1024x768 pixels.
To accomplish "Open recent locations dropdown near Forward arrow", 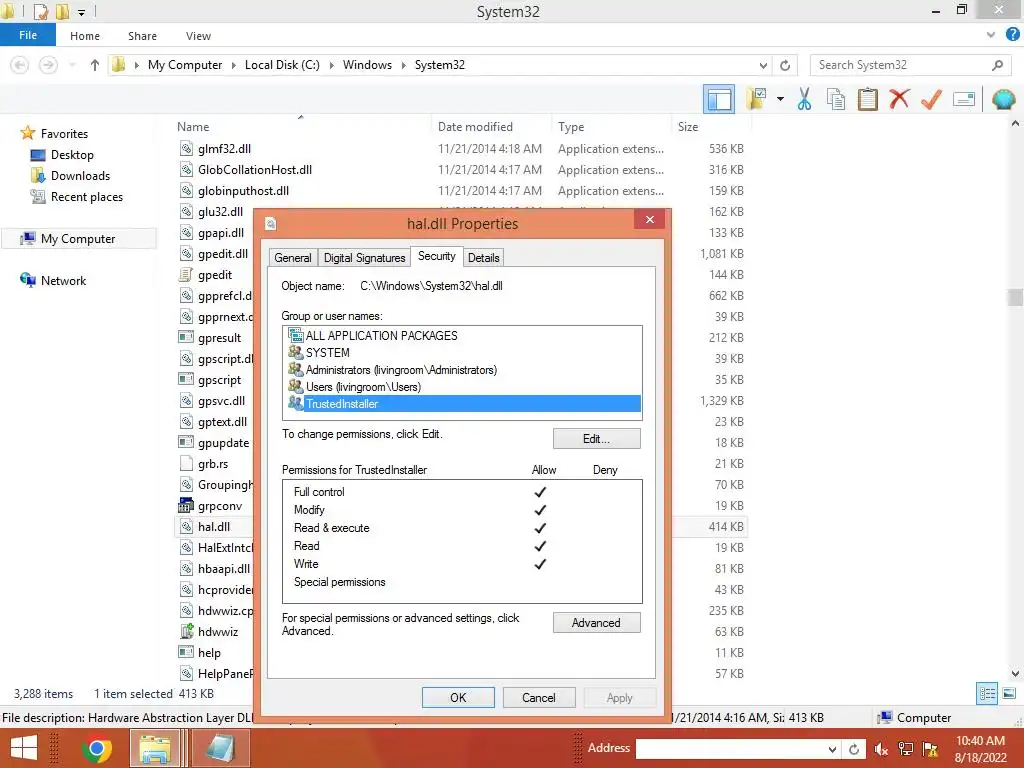I will pos(72,65).
